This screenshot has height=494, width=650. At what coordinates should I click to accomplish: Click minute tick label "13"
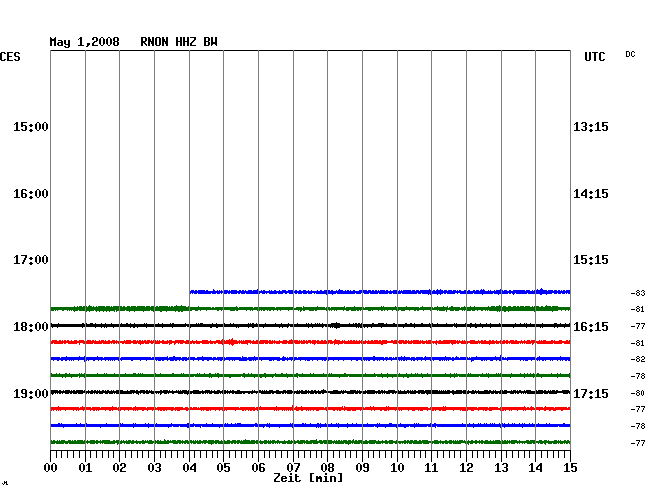coord(501,468)
